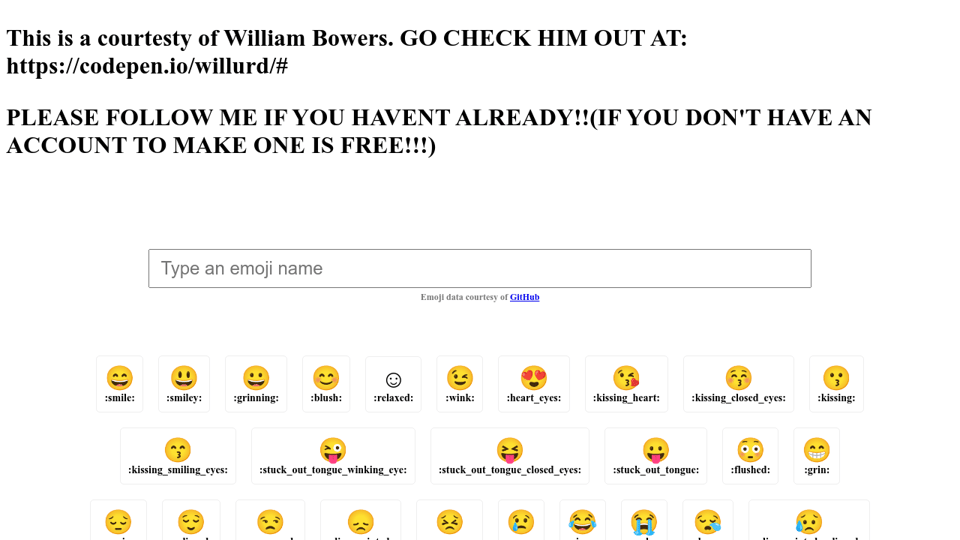Pick the :flushed: emoji
Screen dimensions: 960x540
point(750,456)
